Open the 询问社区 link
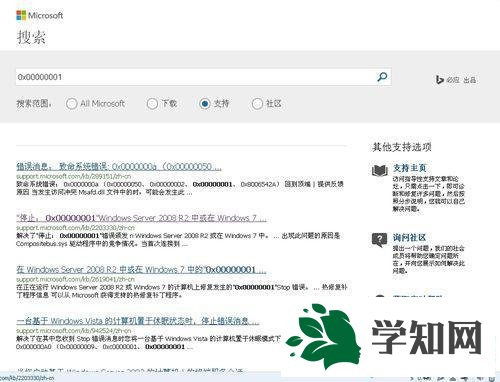The width and height of the screenshot is (500, 382). pos(409,237)
